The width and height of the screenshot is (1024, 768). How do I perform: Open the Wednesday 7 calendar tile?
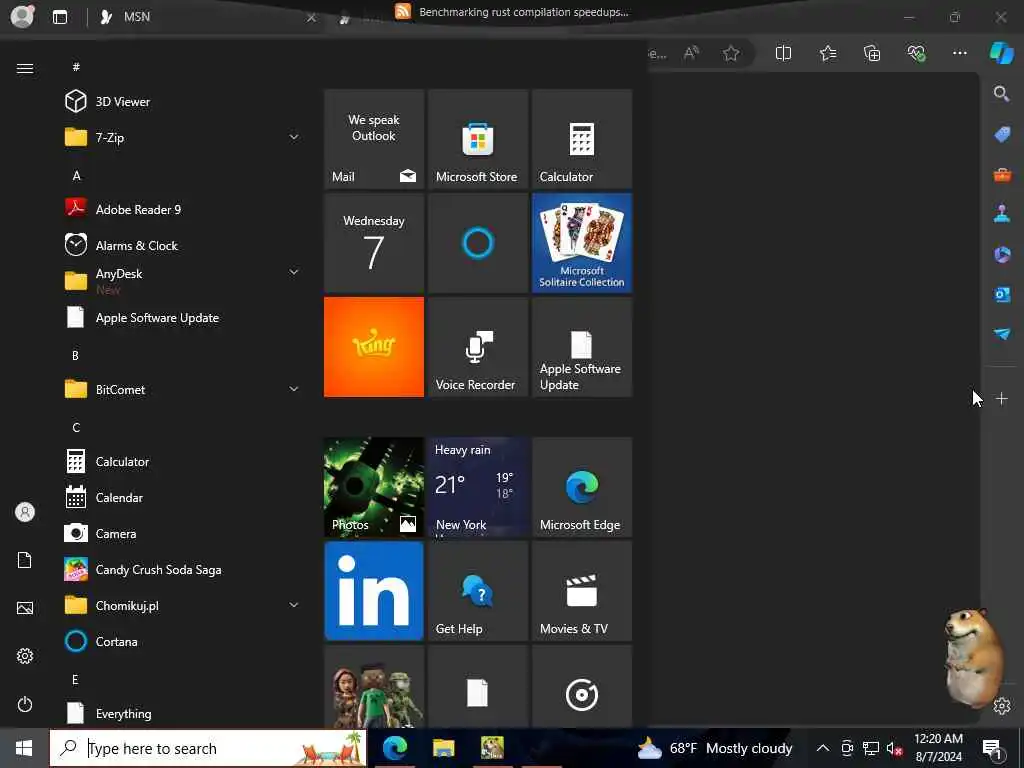pos(374,243)
